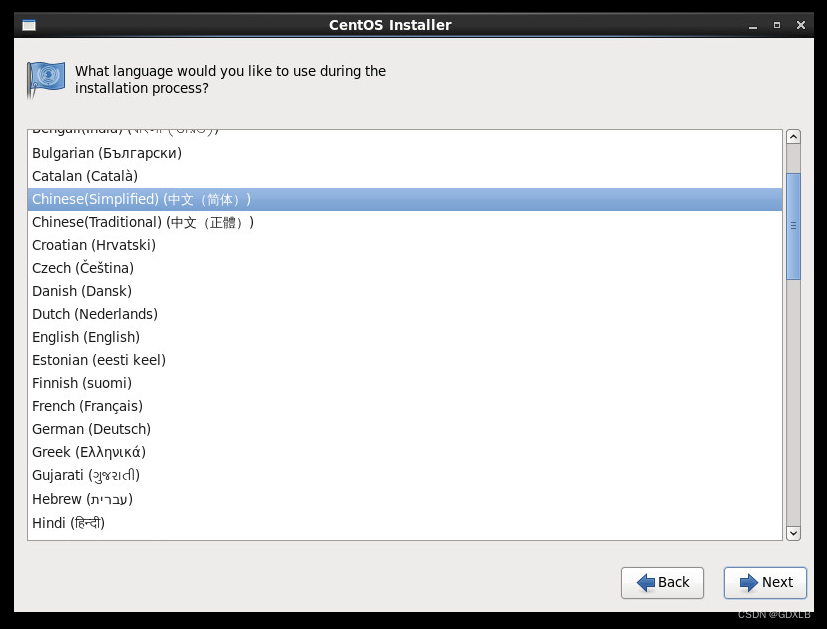Pick Danish (Dansk) language

point(80,291)
